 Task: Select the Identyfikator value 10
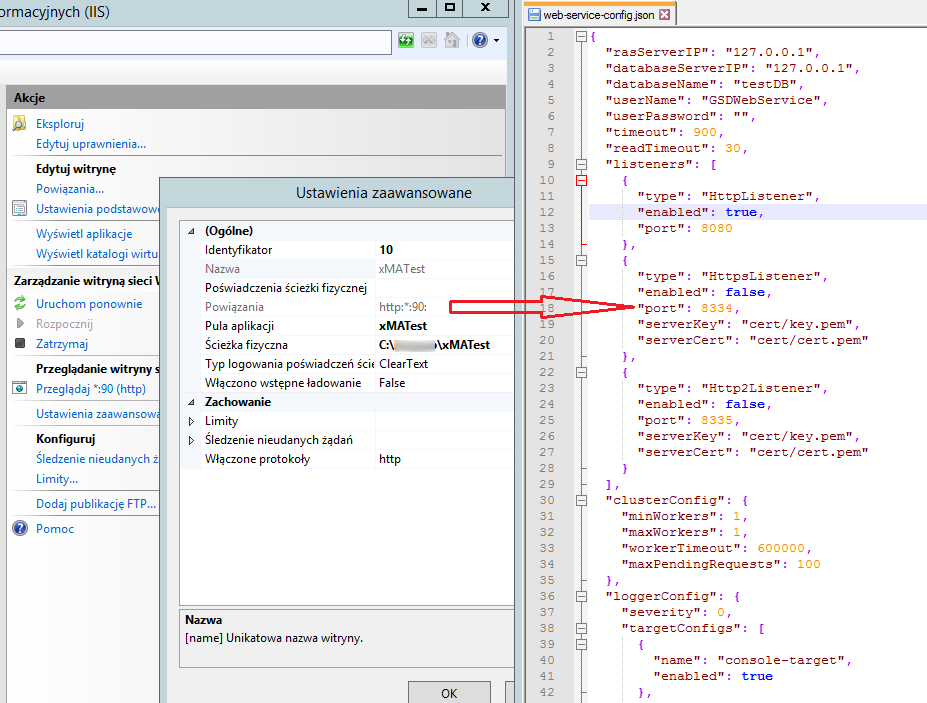[x=385, y=250]
